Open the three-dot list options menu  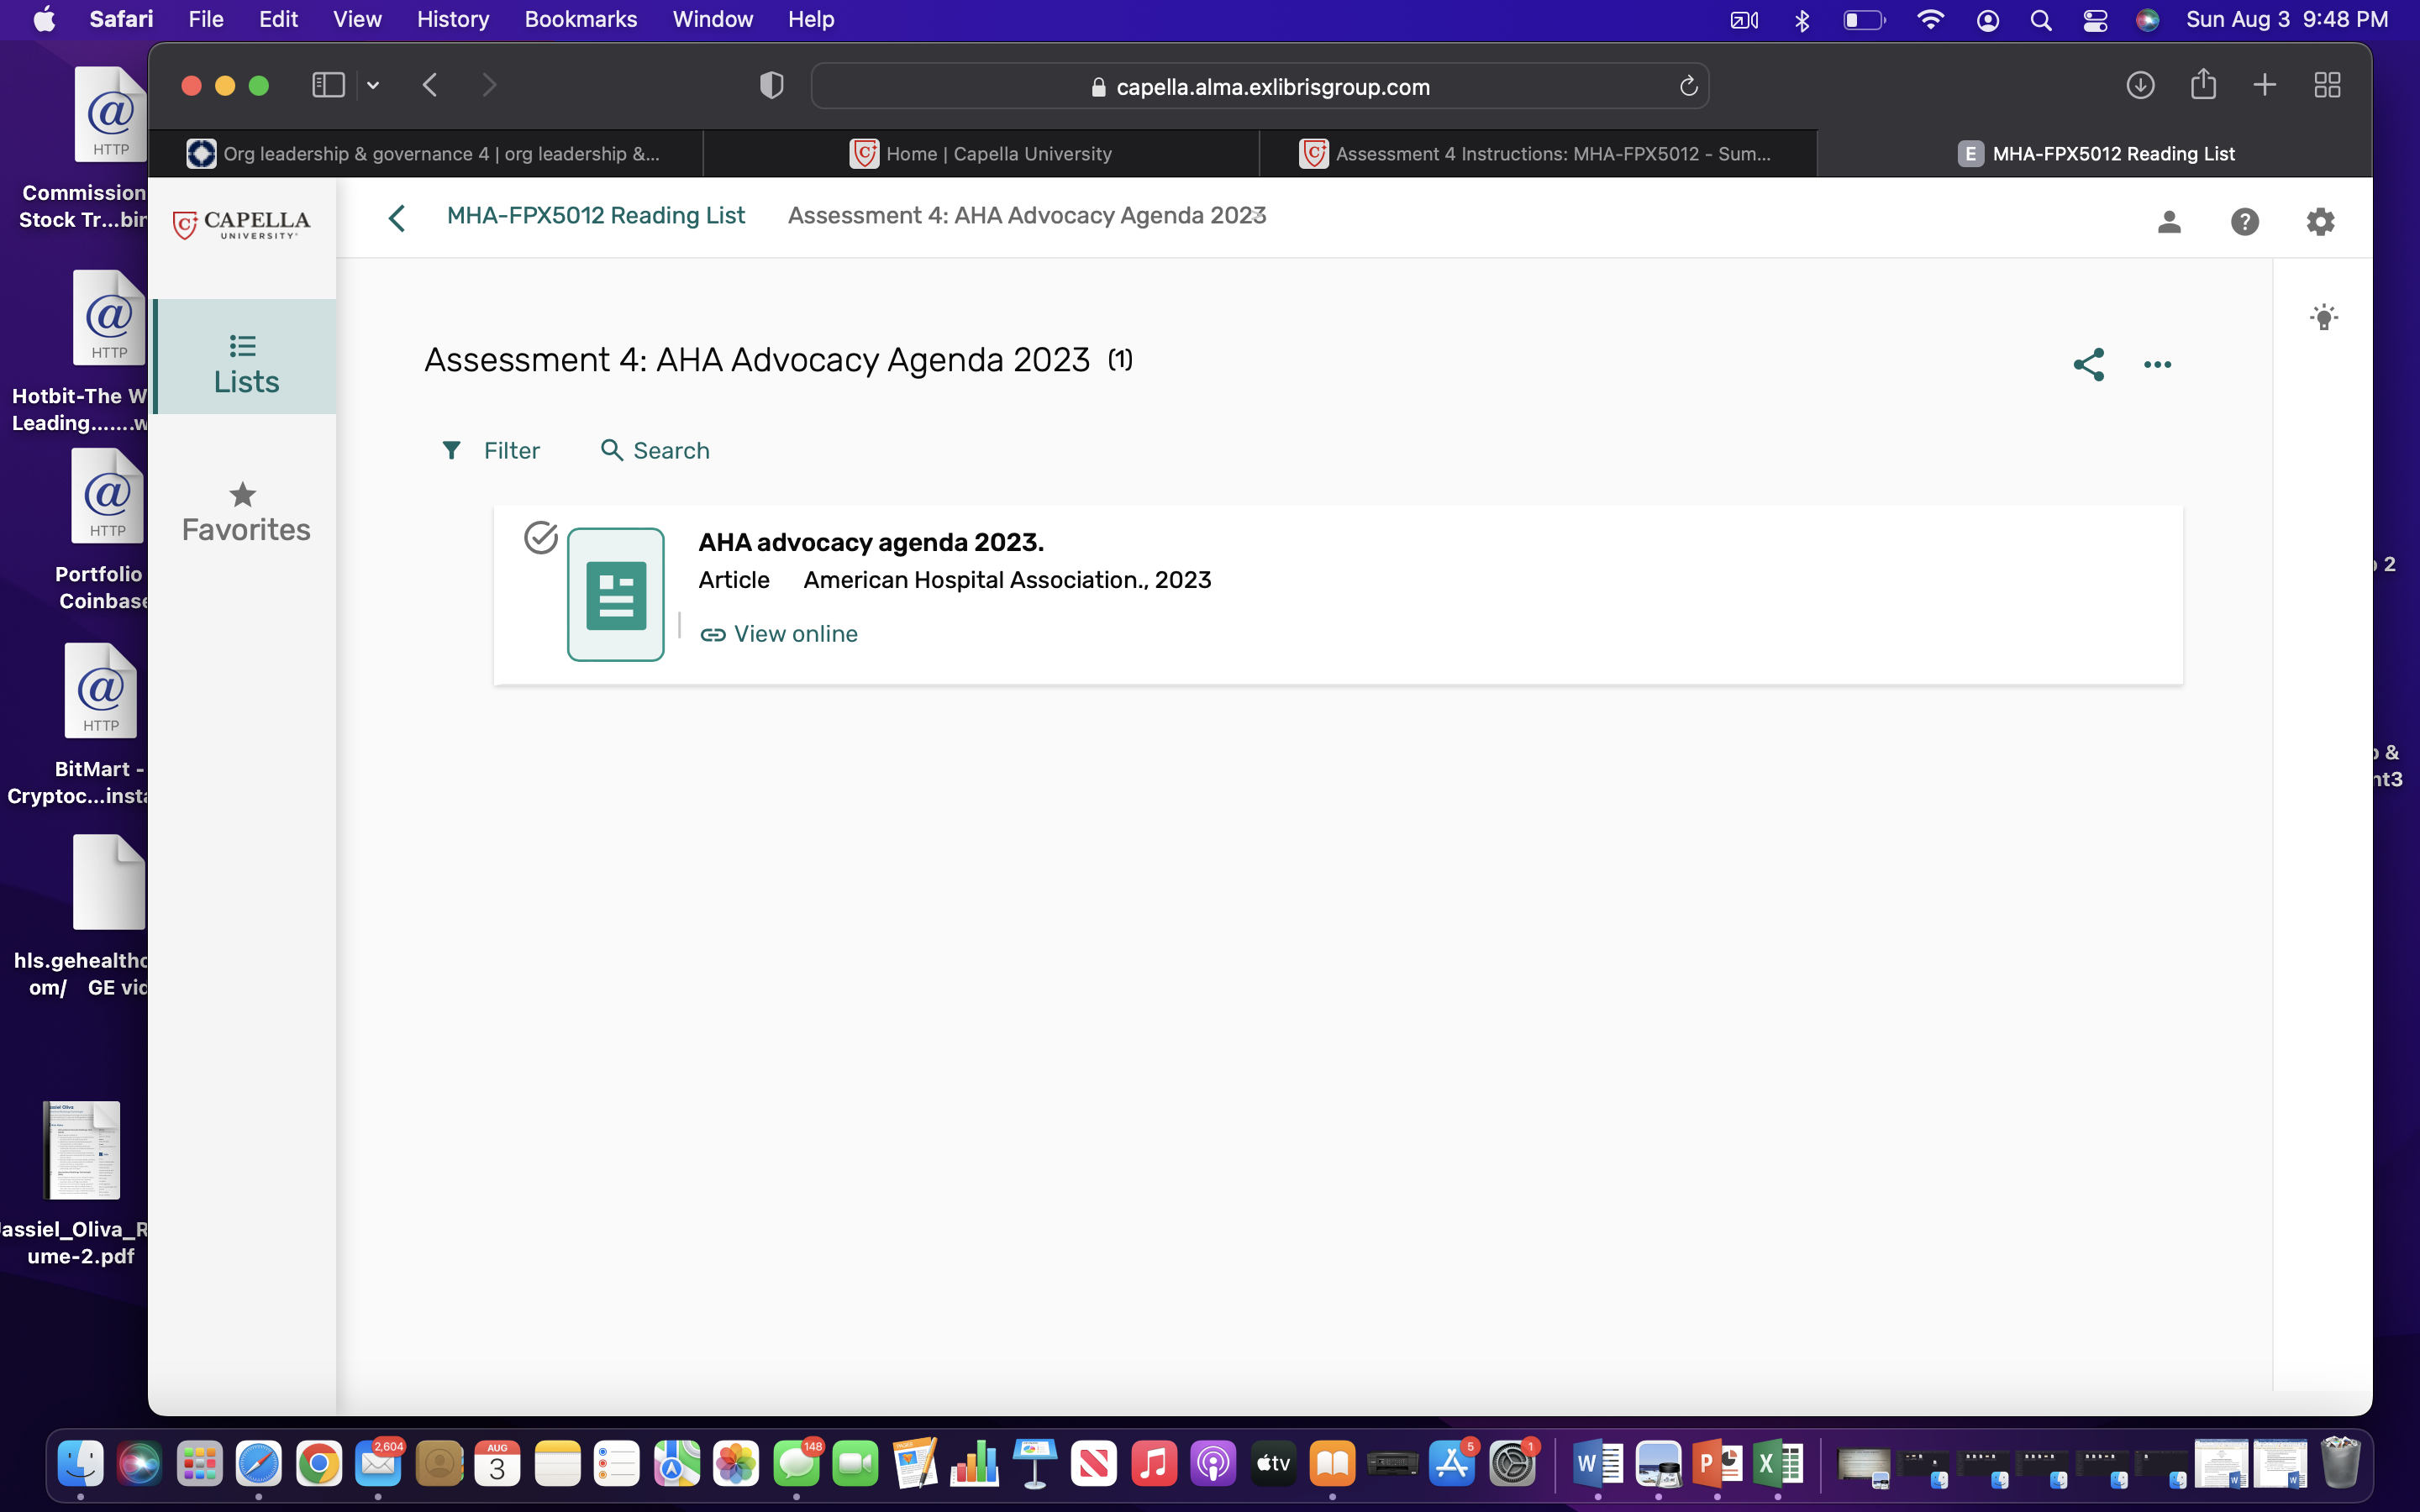(x=2157, y=365)
